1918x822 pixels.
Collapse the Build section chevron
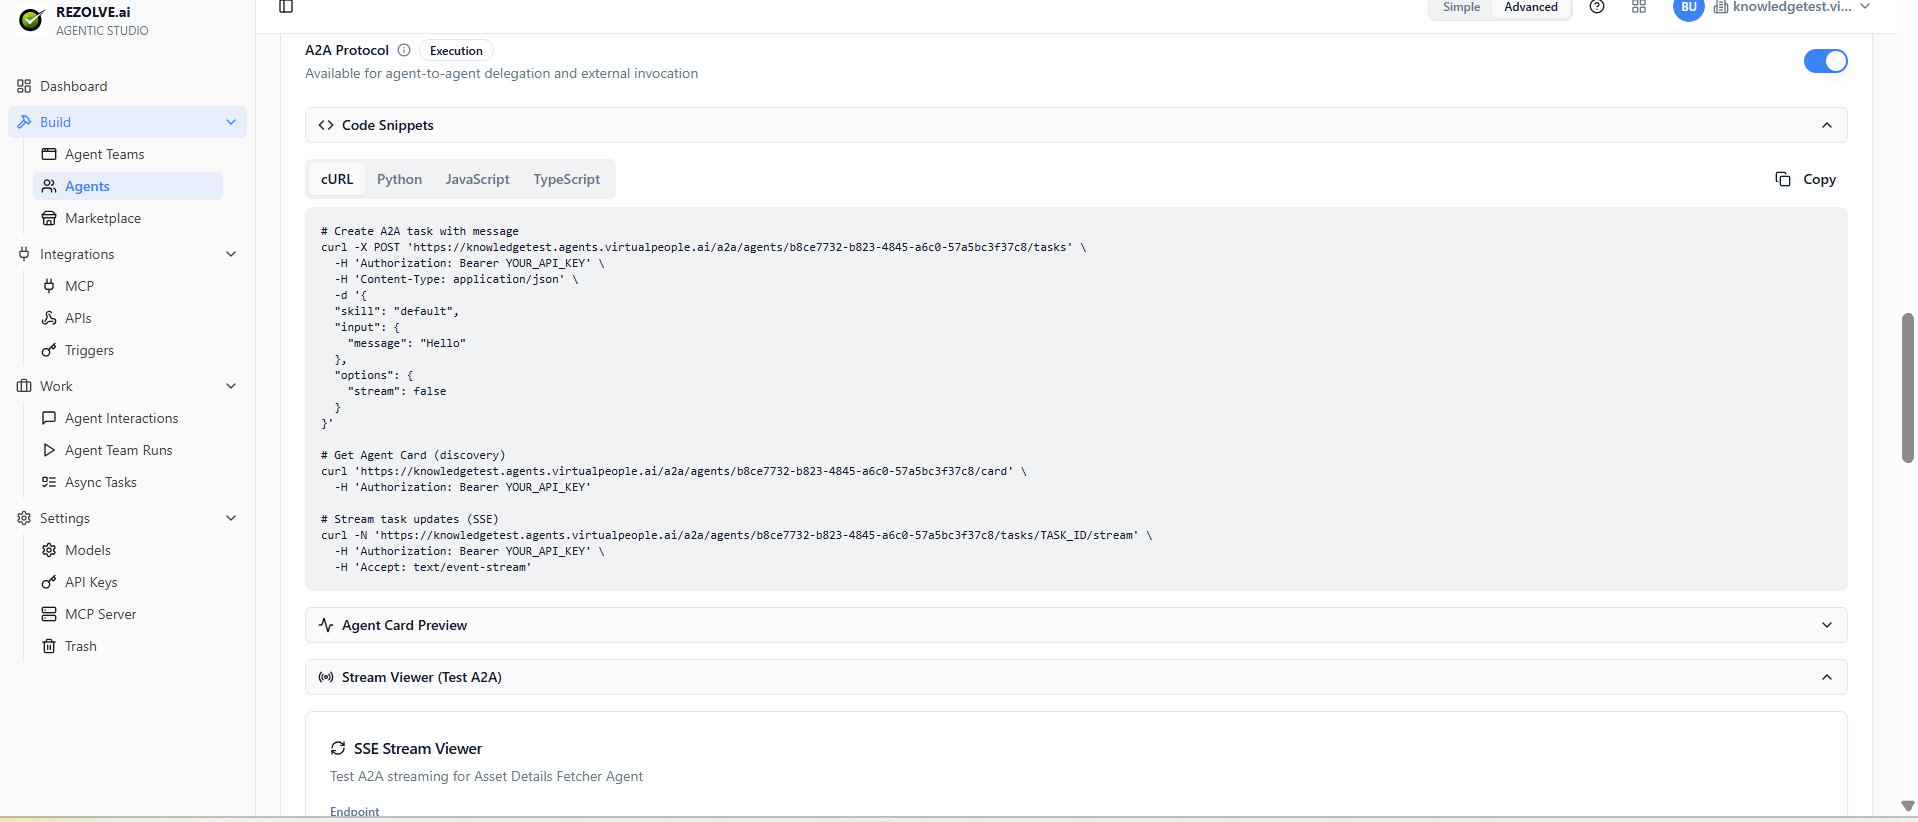click(231, 122)
